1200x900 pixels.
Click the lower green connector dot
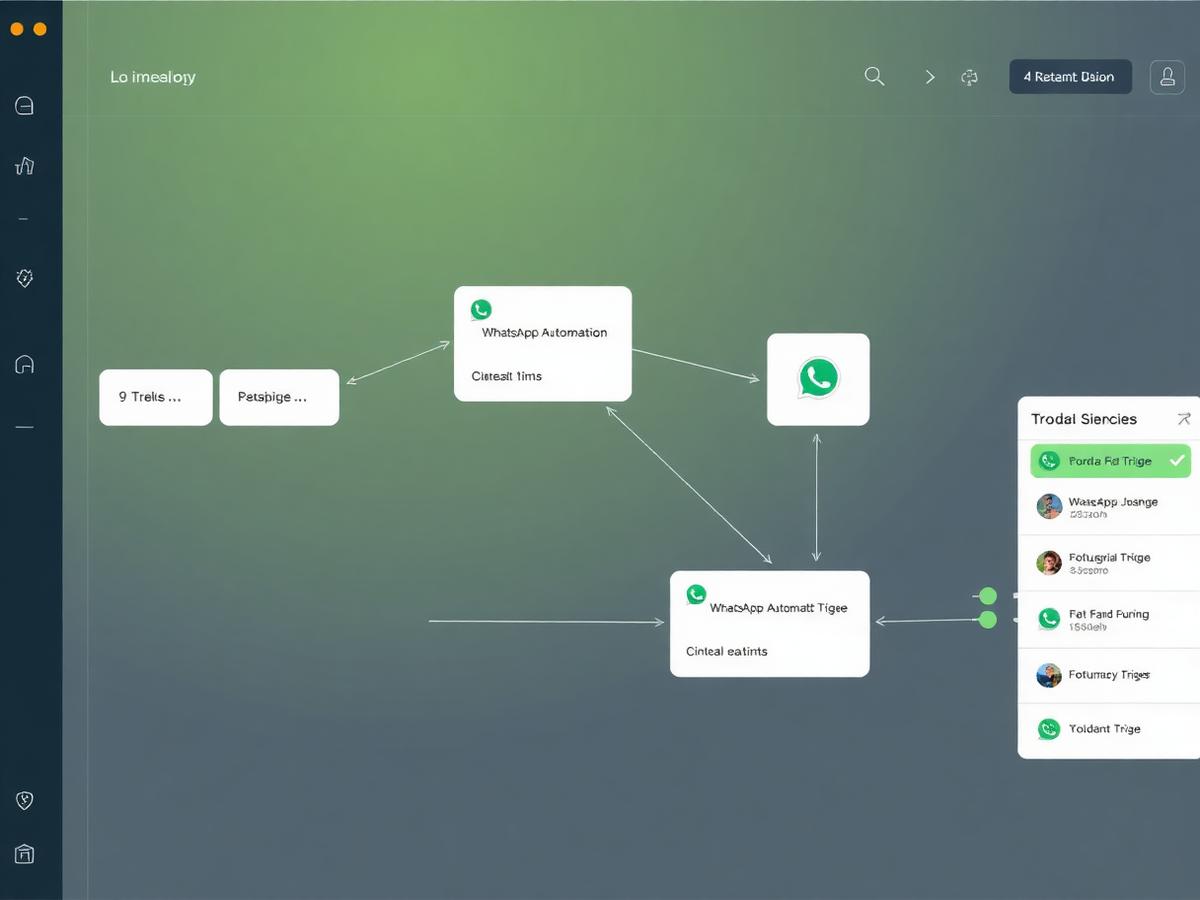click(x=988, y=620)
